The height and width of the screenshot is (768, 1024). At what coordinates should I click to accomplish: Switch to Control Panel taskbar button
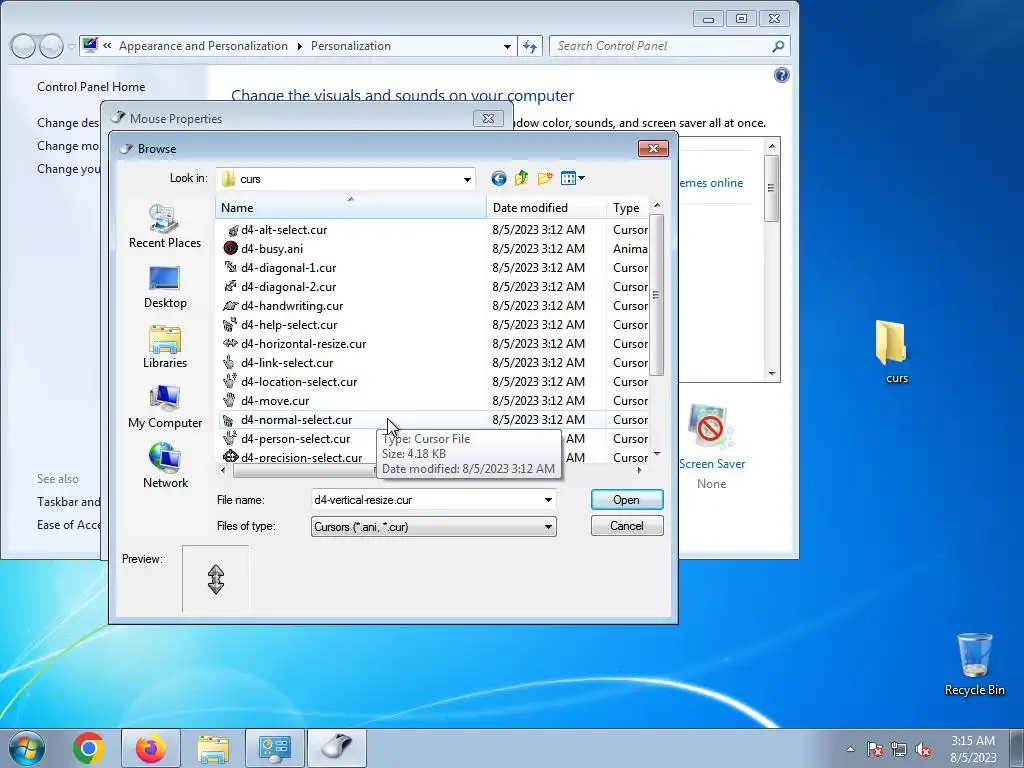click(275, 748)
